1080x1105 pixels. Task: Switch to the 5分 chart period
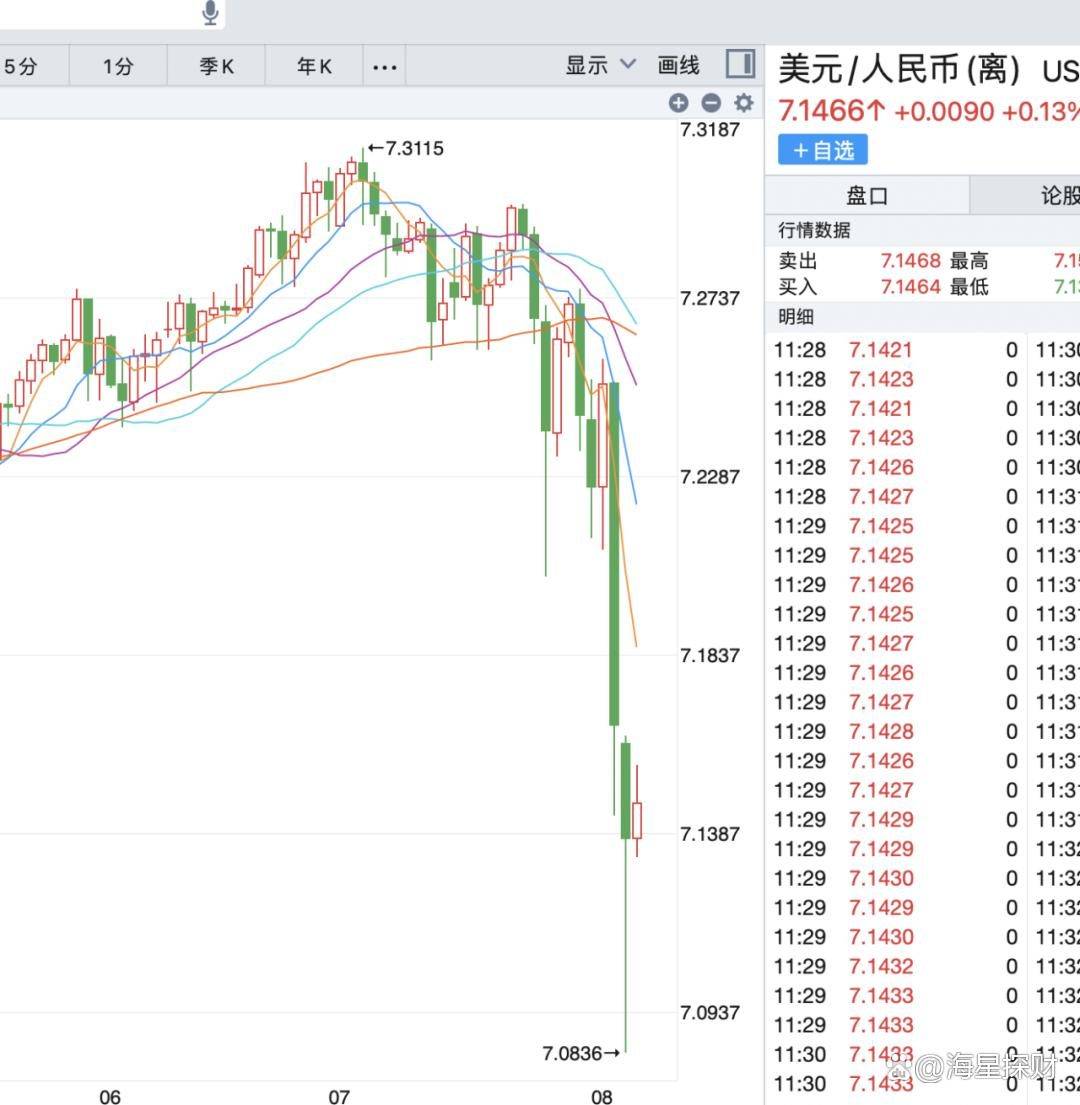[x=21, y=67]
